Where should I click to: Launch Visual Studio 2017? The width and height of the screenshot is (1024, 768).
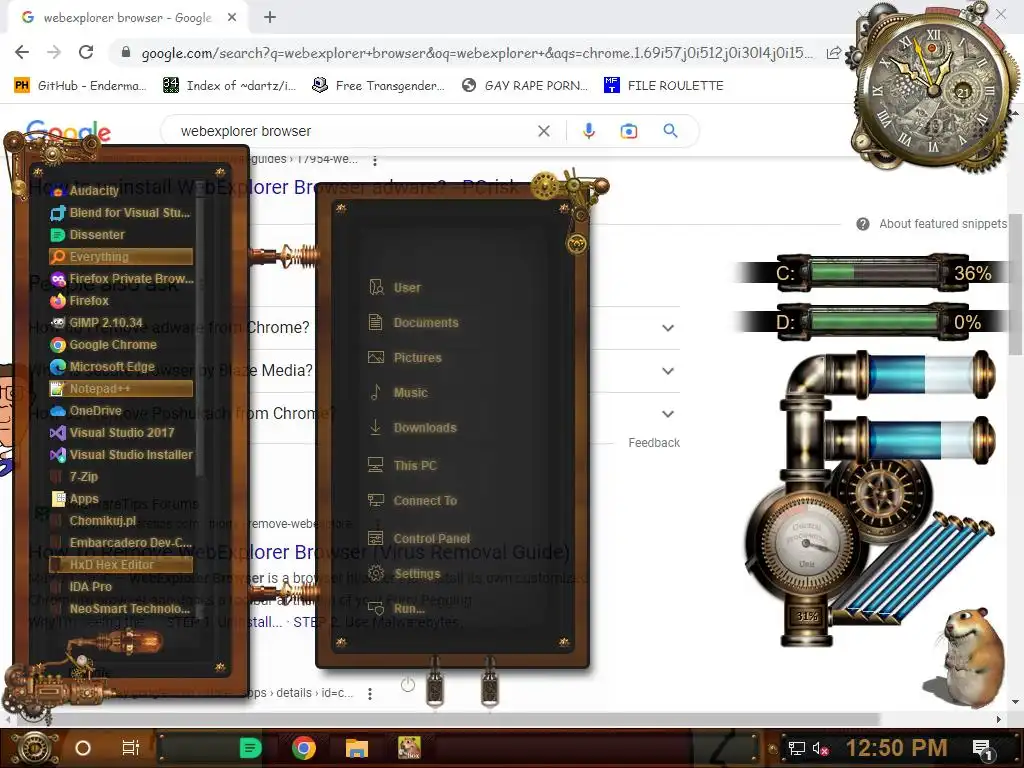(121, 433)
